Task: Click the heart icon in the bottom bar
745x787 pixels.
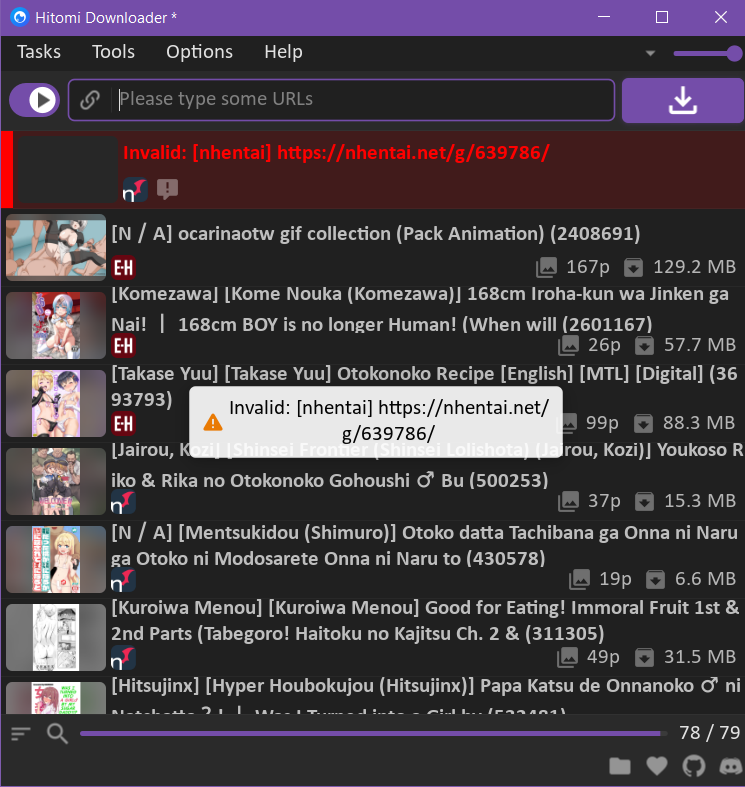Action: coord(657,766)
